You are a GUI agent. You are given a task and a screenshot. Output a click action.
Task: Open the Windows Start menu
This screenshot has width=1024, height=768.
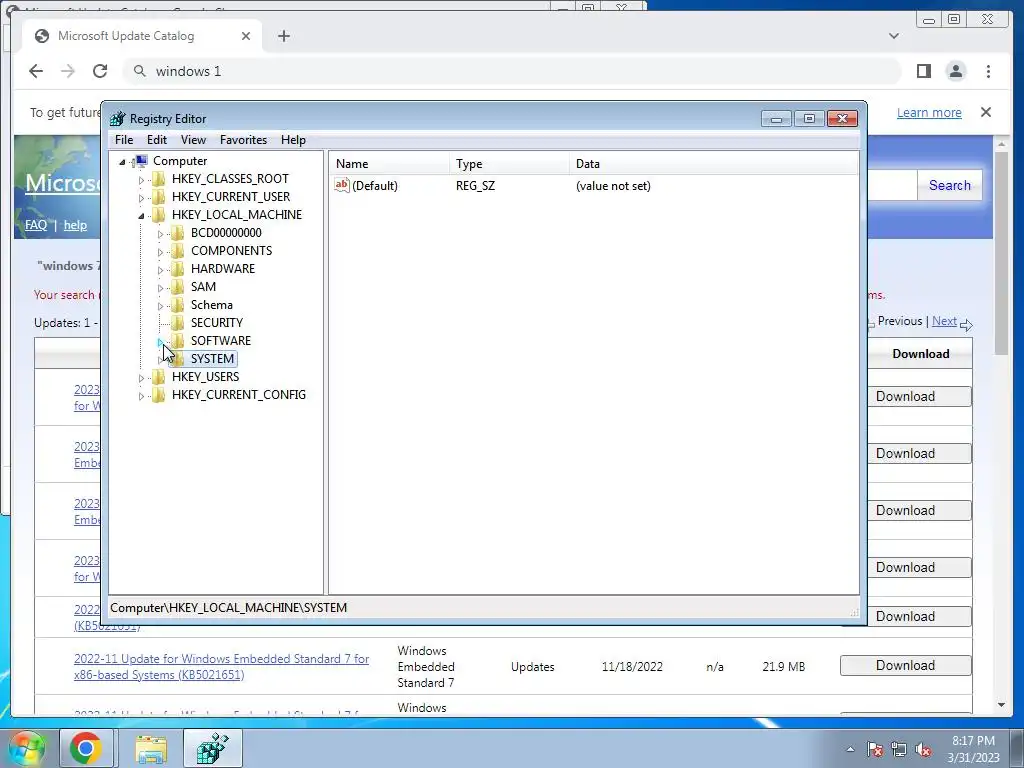pos(26,748)
